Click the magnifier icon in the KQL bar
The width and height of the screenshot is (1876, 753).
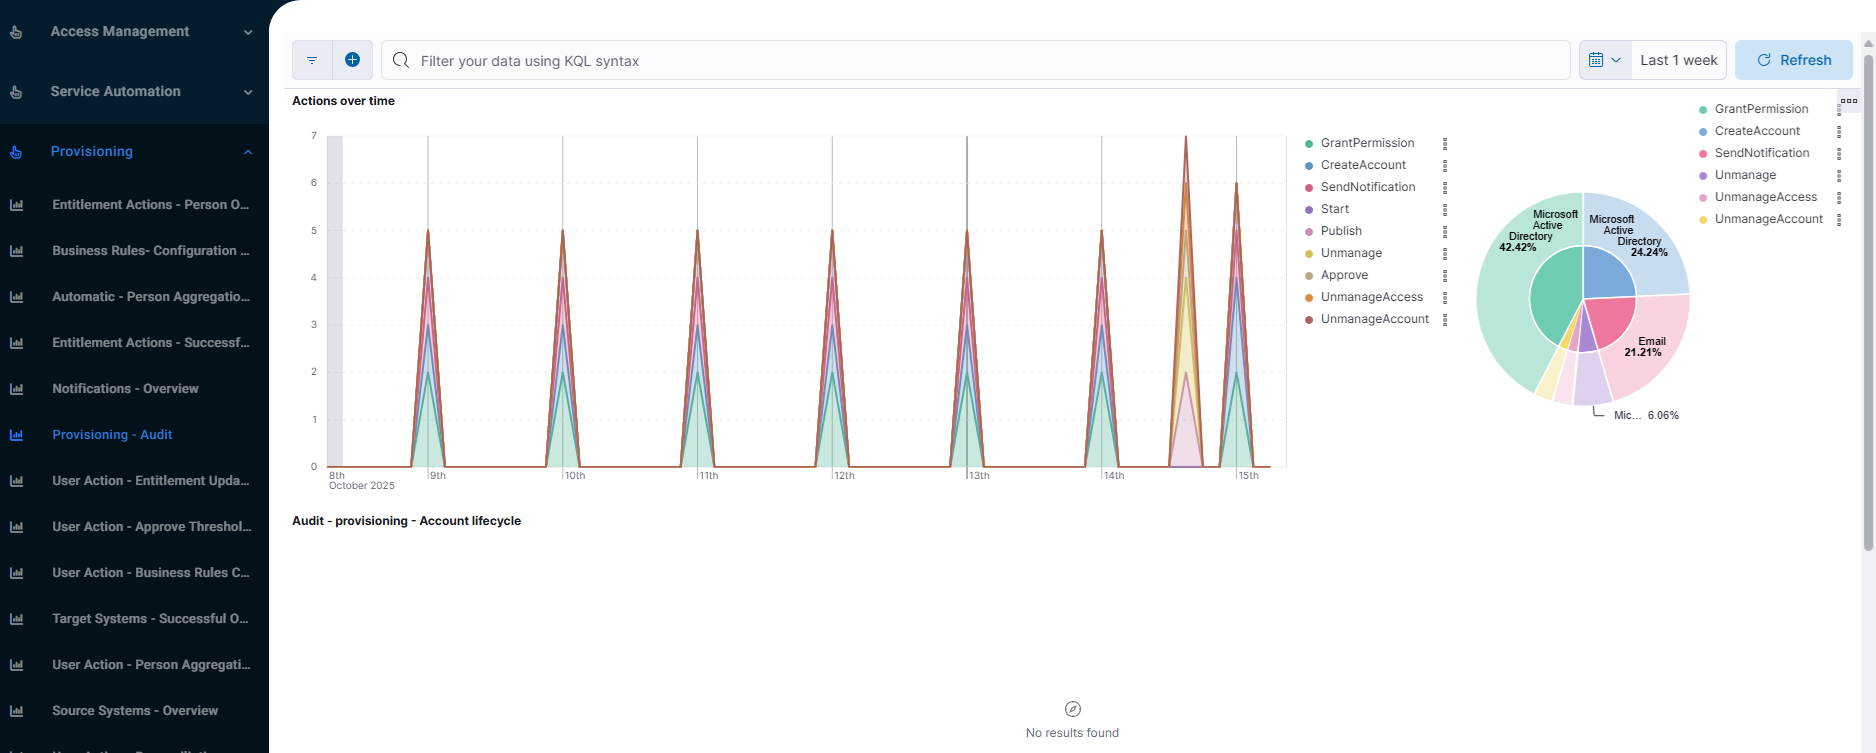click(401, 60)
